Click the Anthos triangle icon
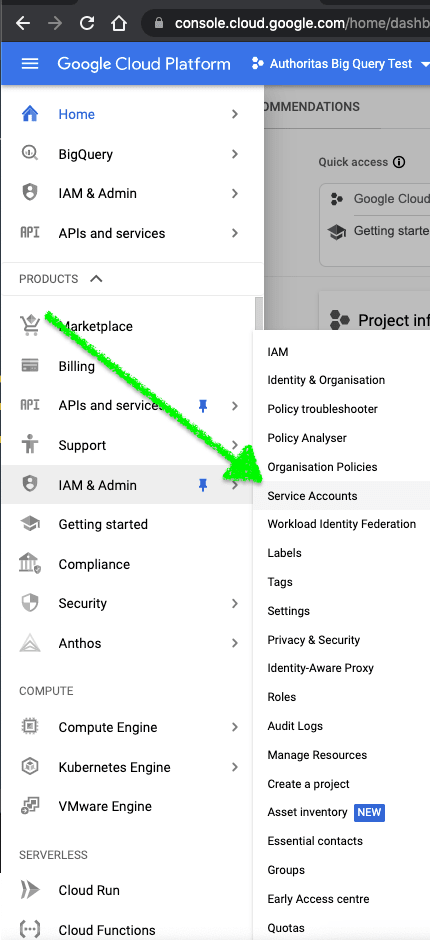430x940 pixels. (29, 643)
